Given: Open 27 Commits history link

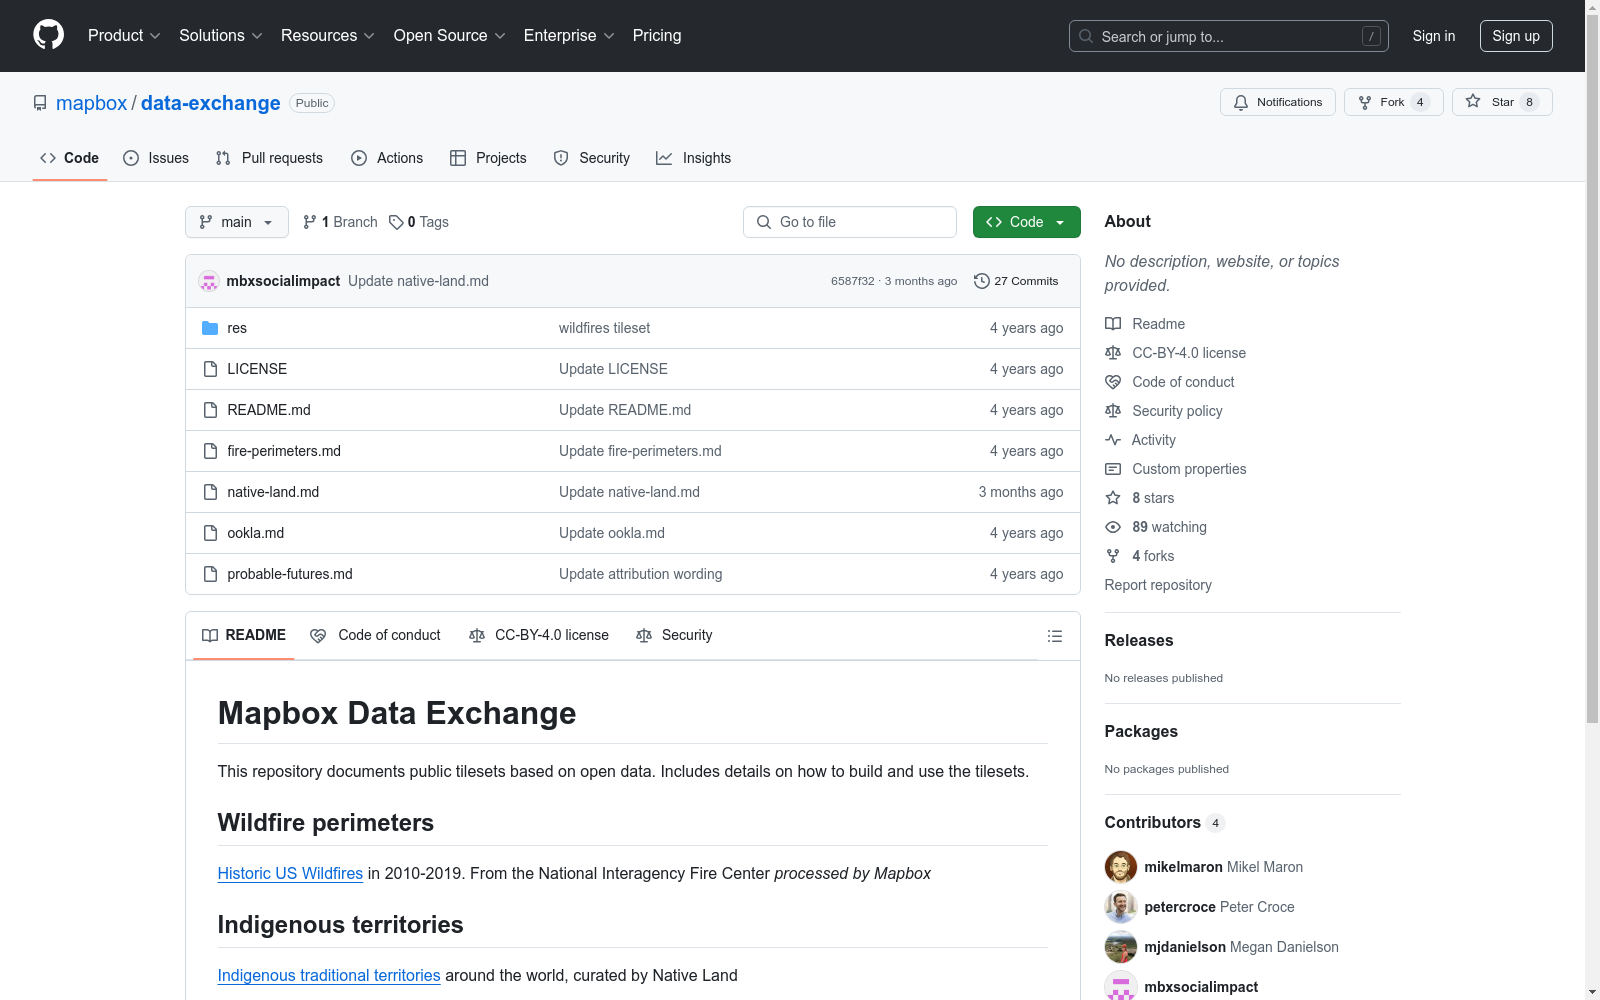Looking at the screenshot, I should 1016,281.
